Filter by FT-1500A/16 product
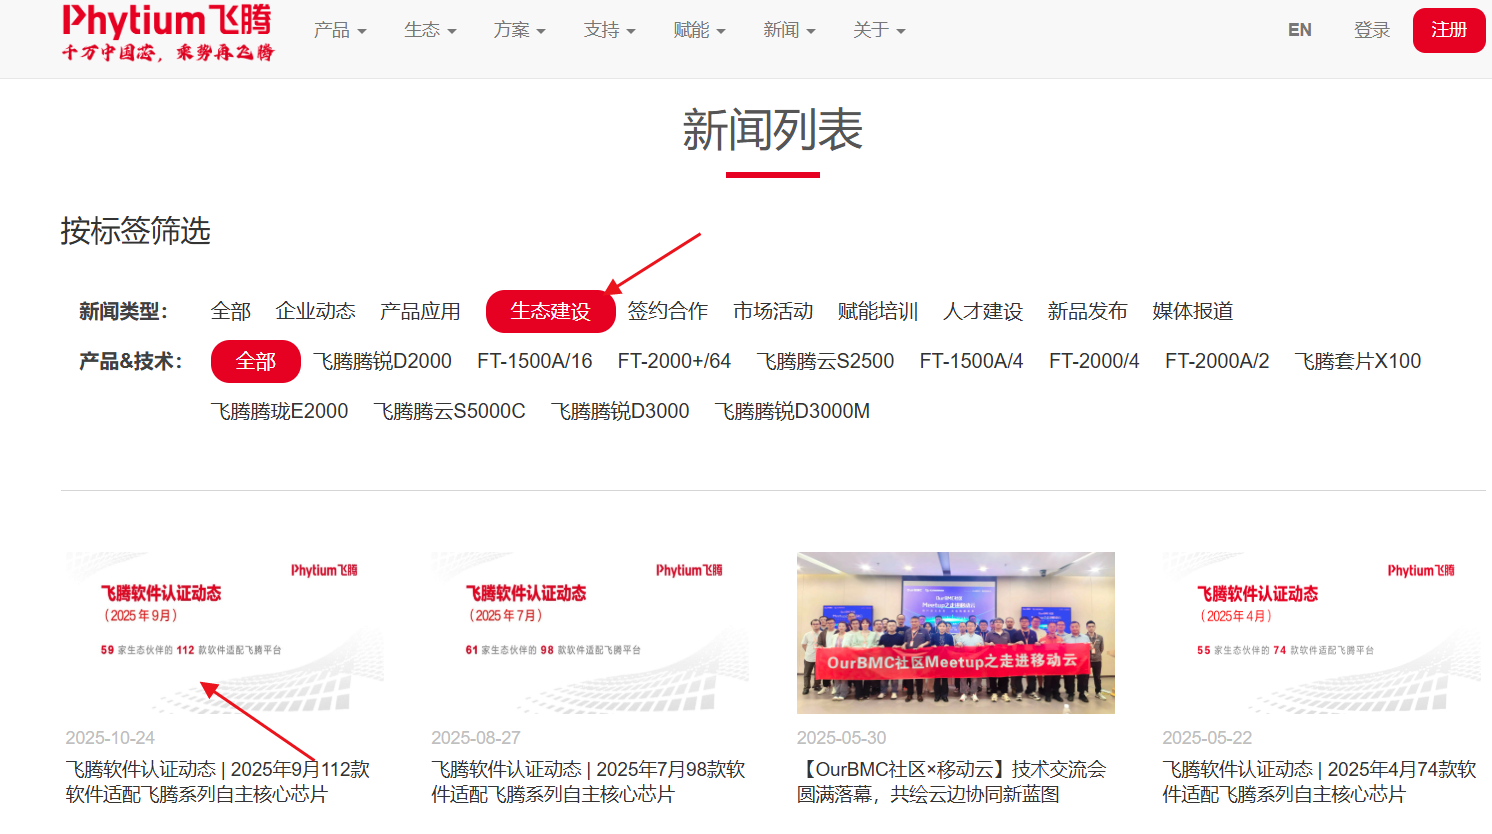This screenshot has width=1492, height=834. [x=535, y=361]
